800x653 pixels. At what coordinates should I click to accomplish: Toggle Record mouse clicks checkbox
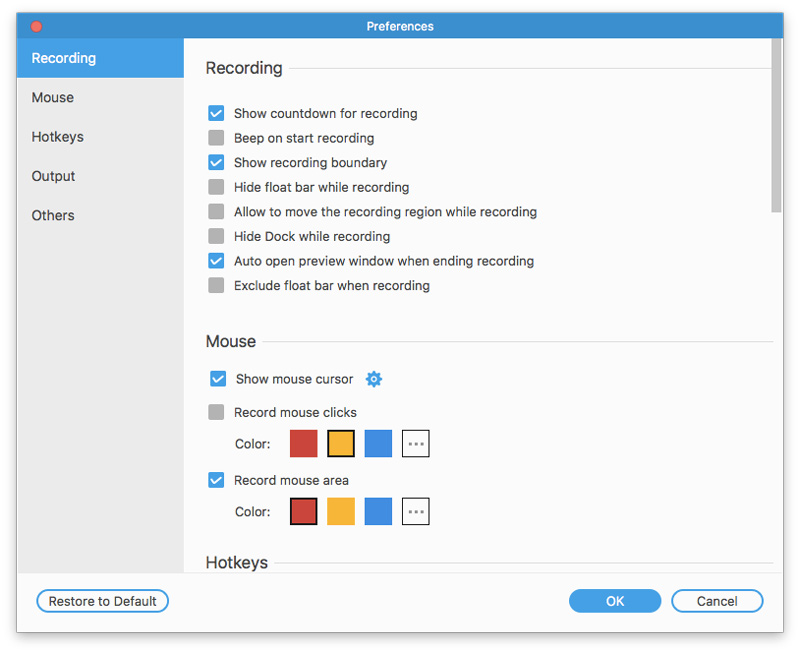point(216,412)
